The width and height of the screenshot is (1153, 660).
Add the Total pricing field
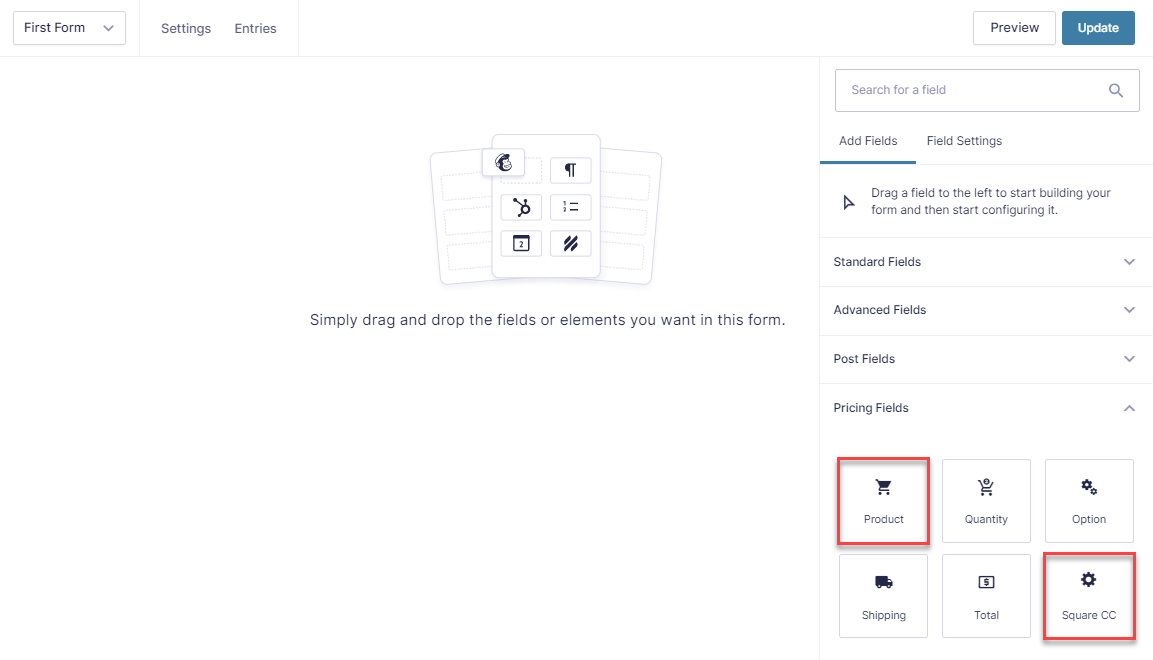pos(986,596)
